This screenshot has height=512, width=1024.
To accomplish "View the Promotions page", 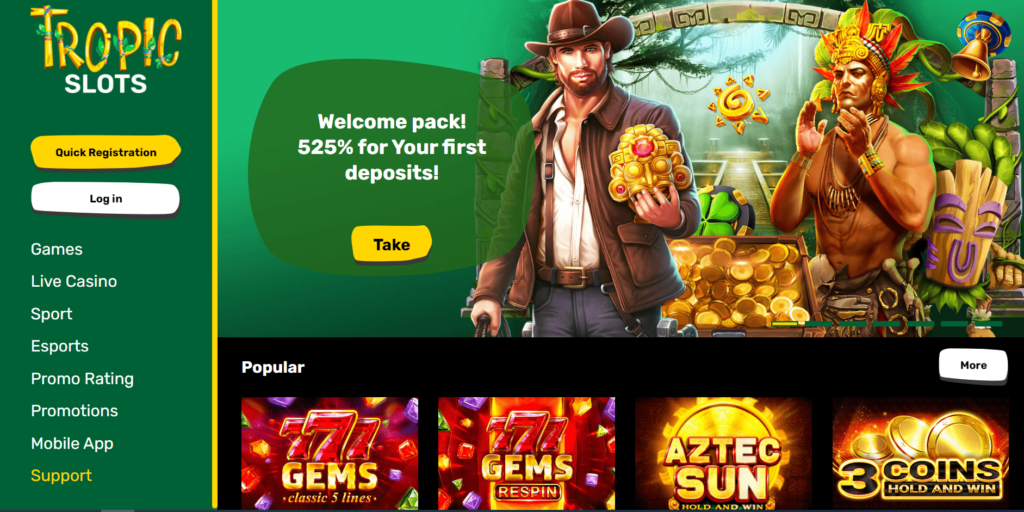I will [74, 411].
